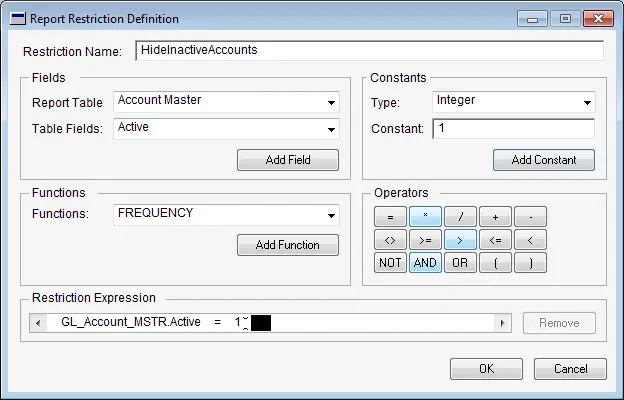Screen dimensions: 624x400
Task: Open the Report Table dropdown
Action: (330, 102)
